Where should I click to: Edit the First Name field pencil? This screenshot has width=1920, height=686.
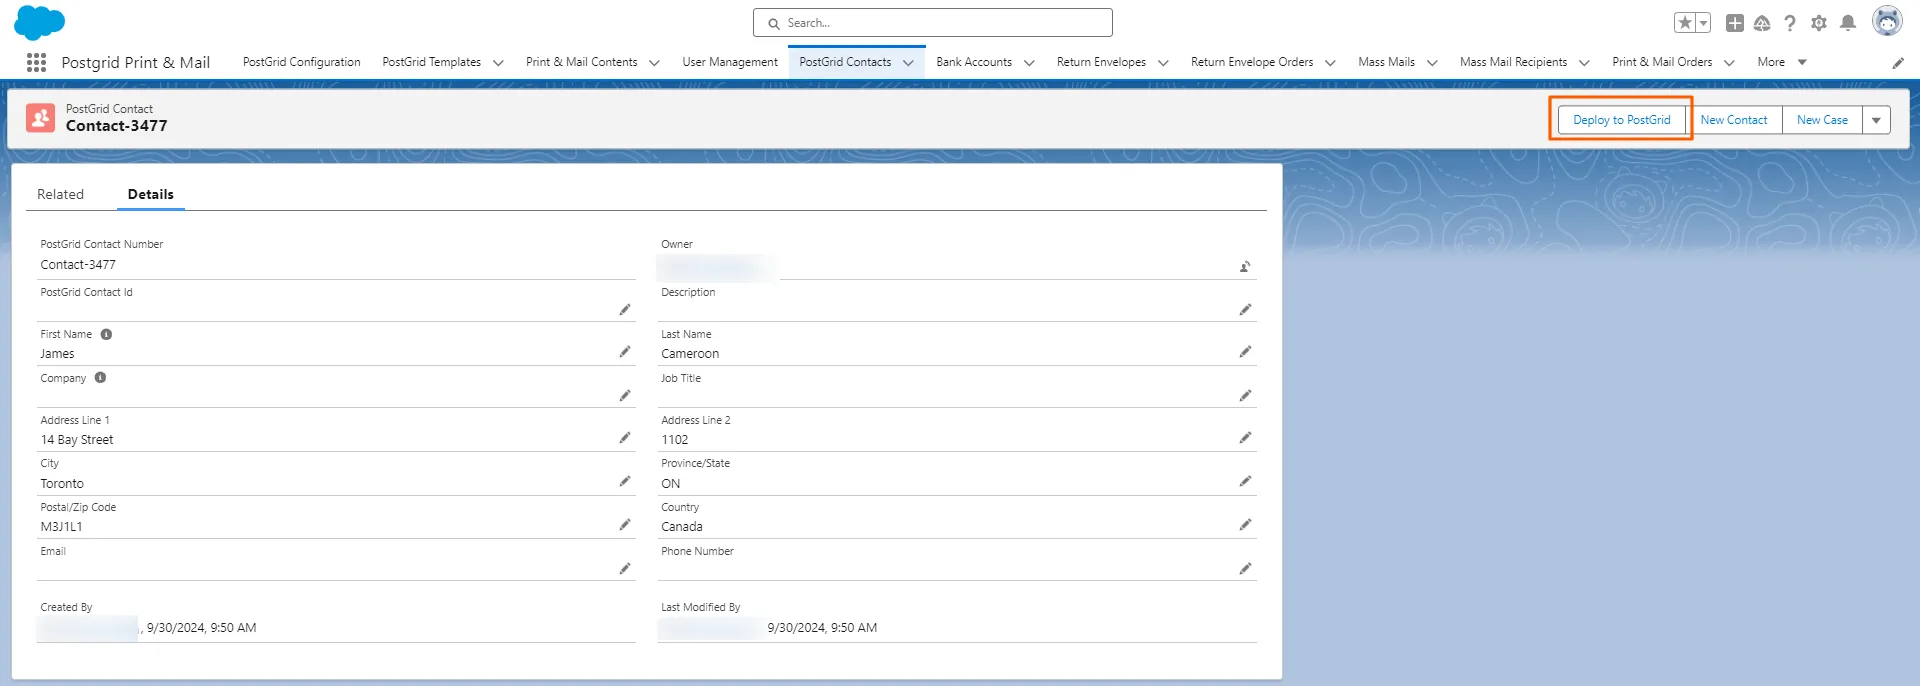coord(625,352)
